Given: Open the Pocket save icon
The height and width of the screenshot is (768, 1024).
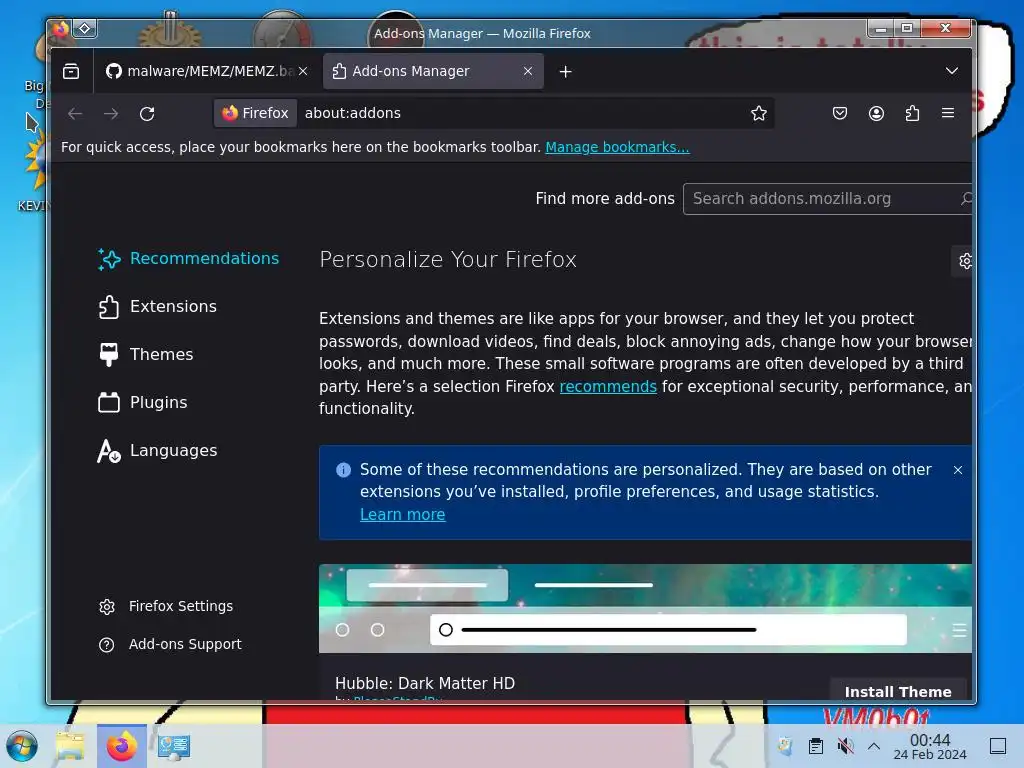Looking at the screenshot, I should click(x=840, y=114).
